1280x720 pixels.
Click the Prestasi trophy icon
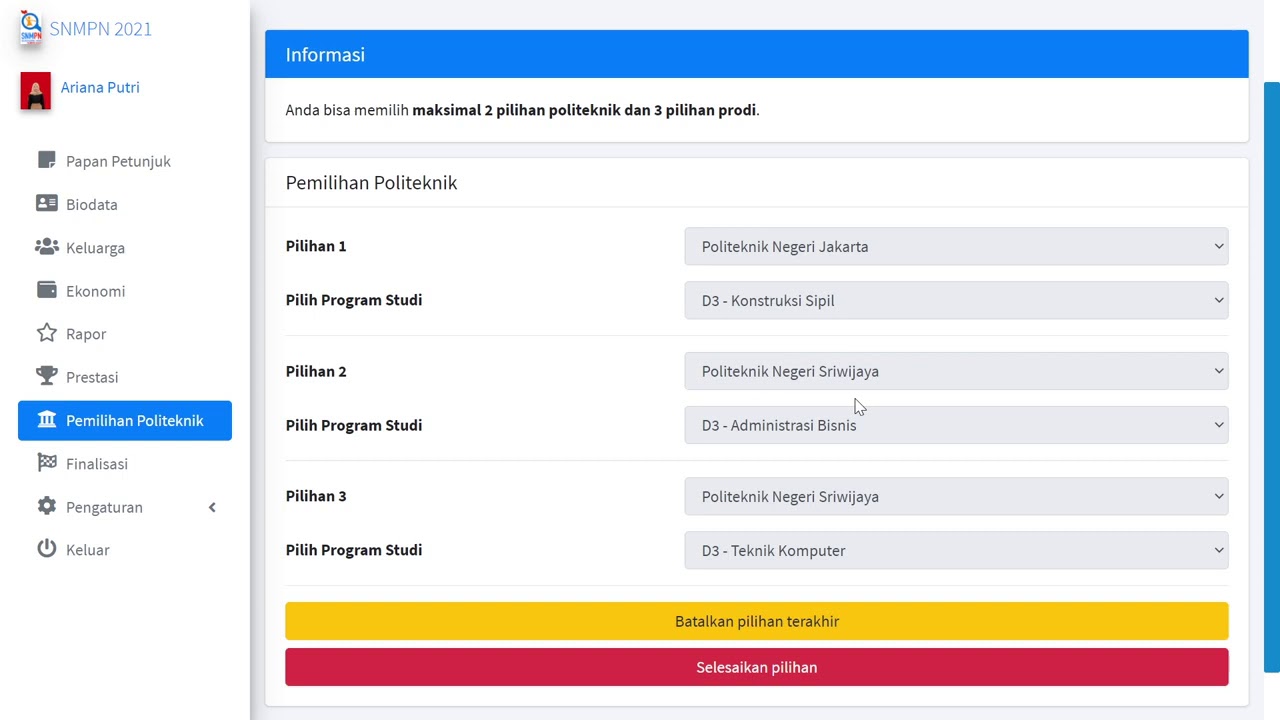[47, 376]
